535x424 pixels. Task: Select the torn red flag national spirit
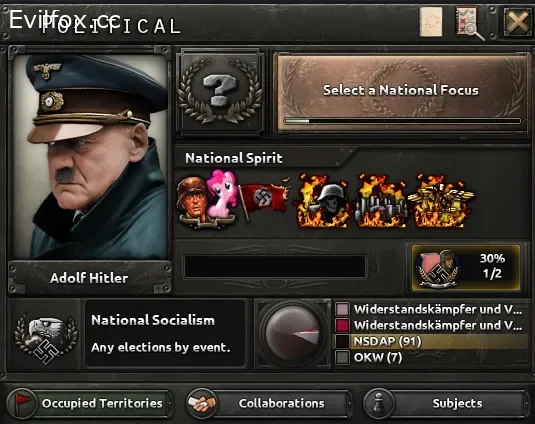click(263, 198)
